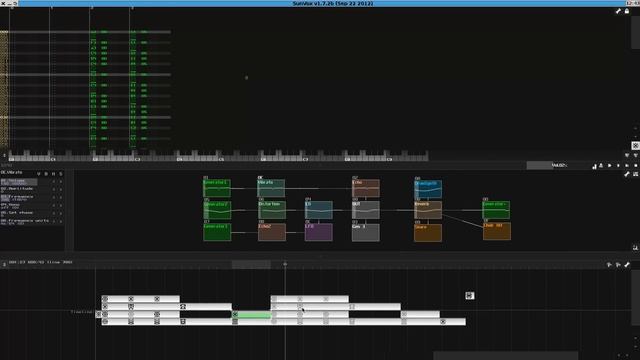The height and width of the screenshot is (360, 640).
Task: Click the small button left of piano keyboard
Action: click(x=4, y=156)
